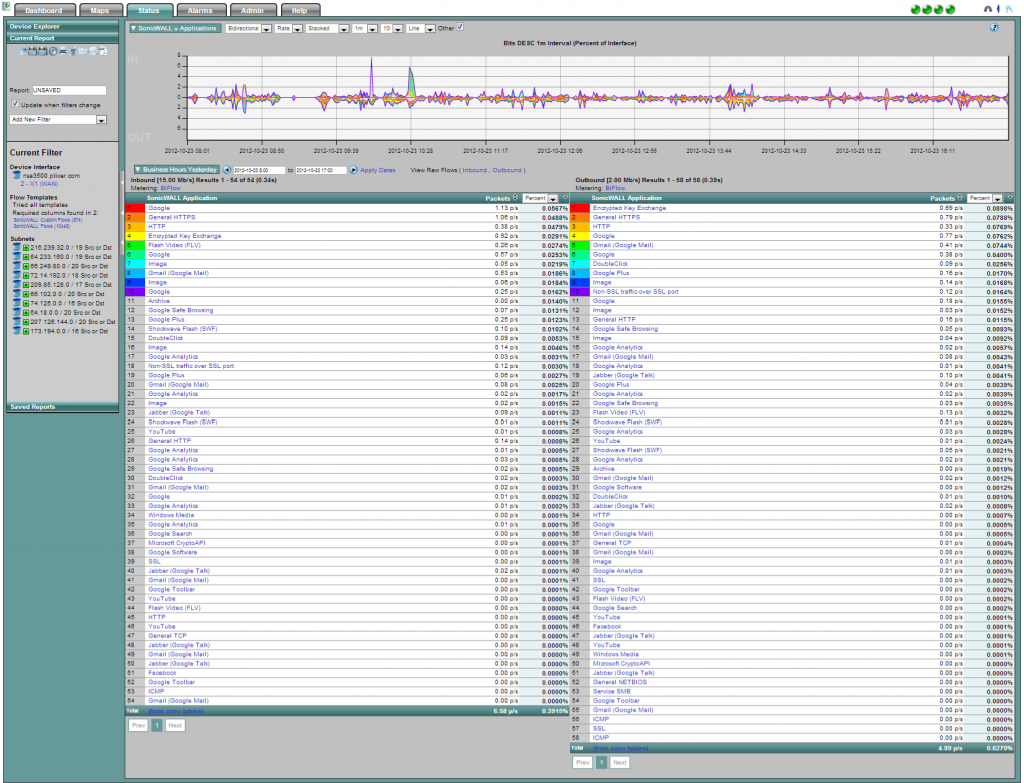Open the Line graph type dropdown
The image size is (1024, 783).
click(x=420, y=29)
